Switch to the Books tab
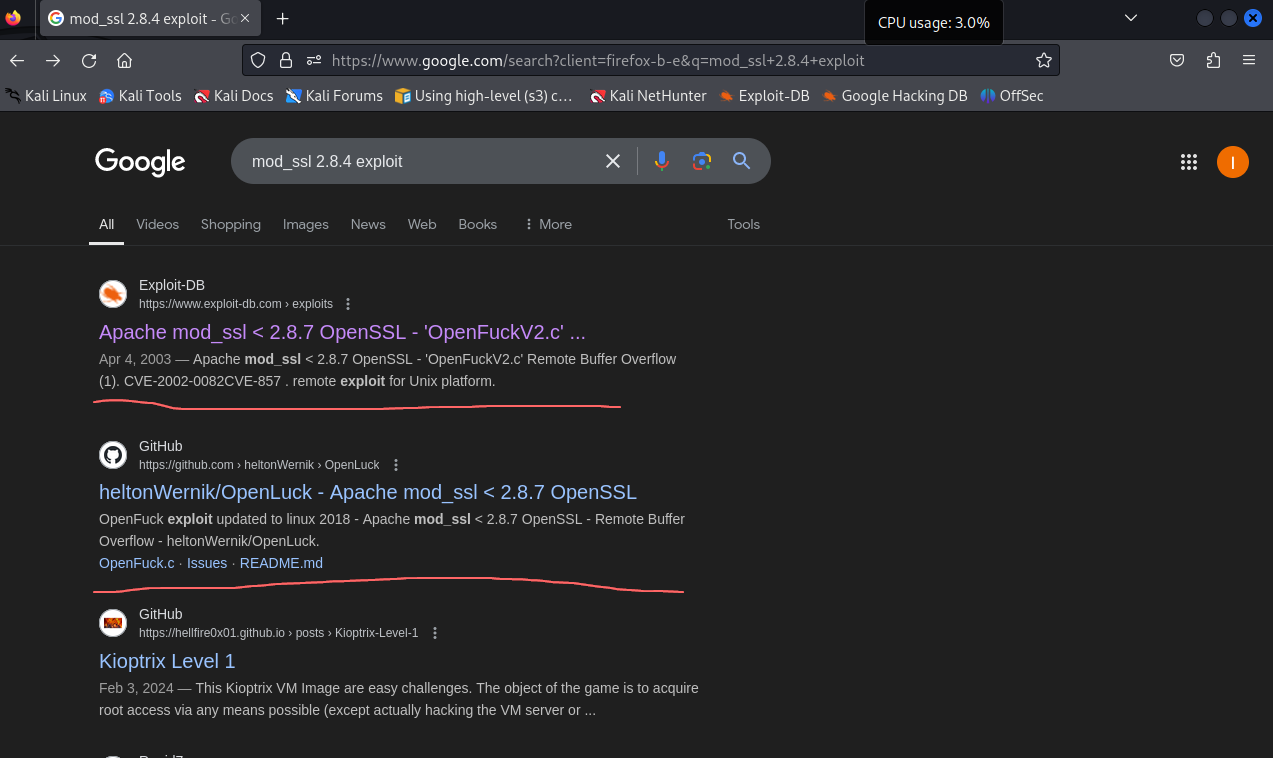Image resolution: width=1273 pixels, height=758 pixels. pyautogui.click(x=478, y=224)
